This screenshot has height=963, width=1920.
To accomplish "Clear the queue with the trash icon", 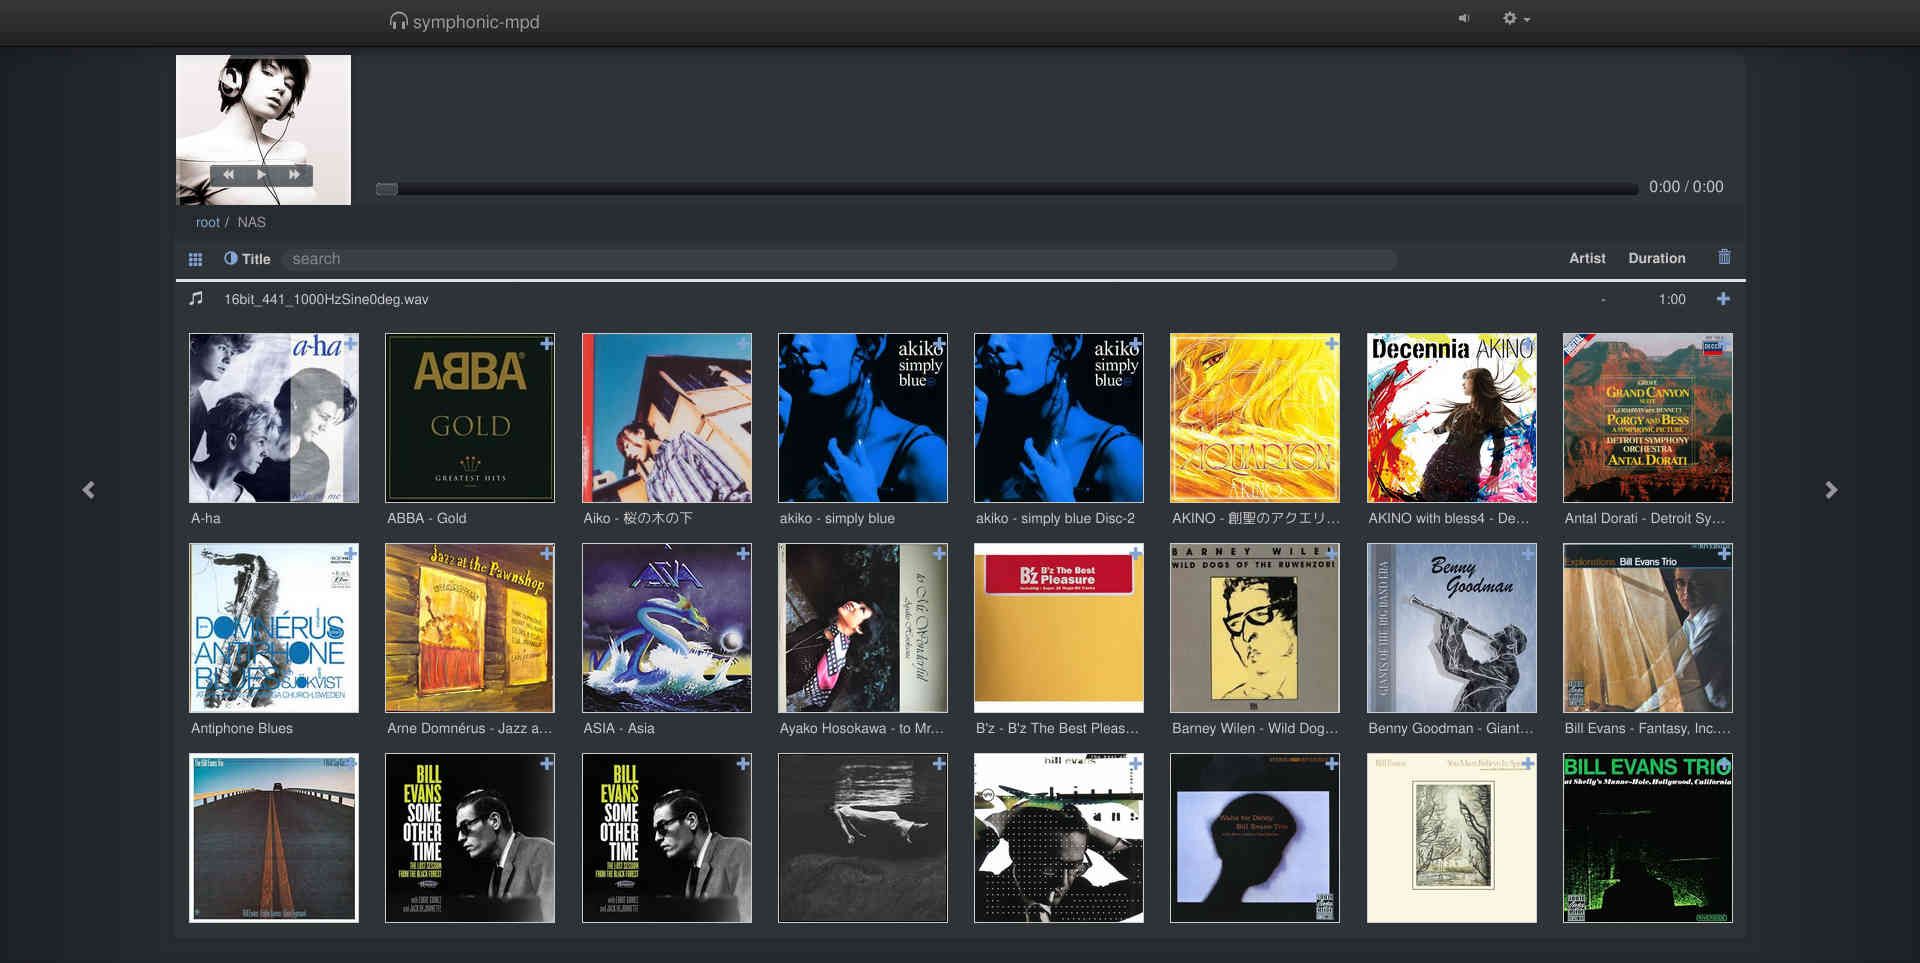I will [x=1724, y=257].
